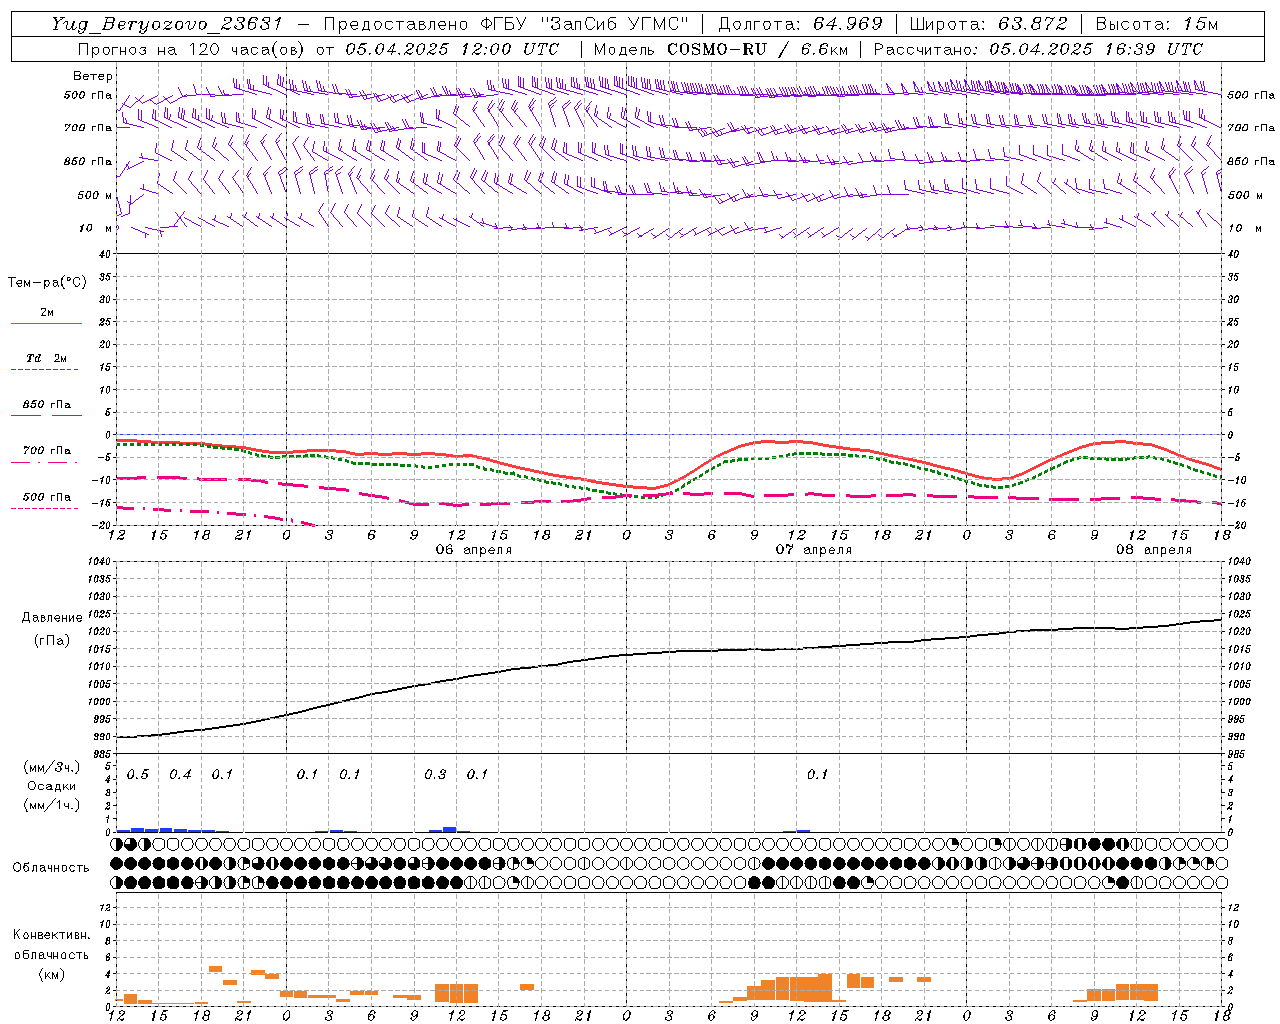
Task: Click the precipitation value "0.4"
Action: pos(180,775)
